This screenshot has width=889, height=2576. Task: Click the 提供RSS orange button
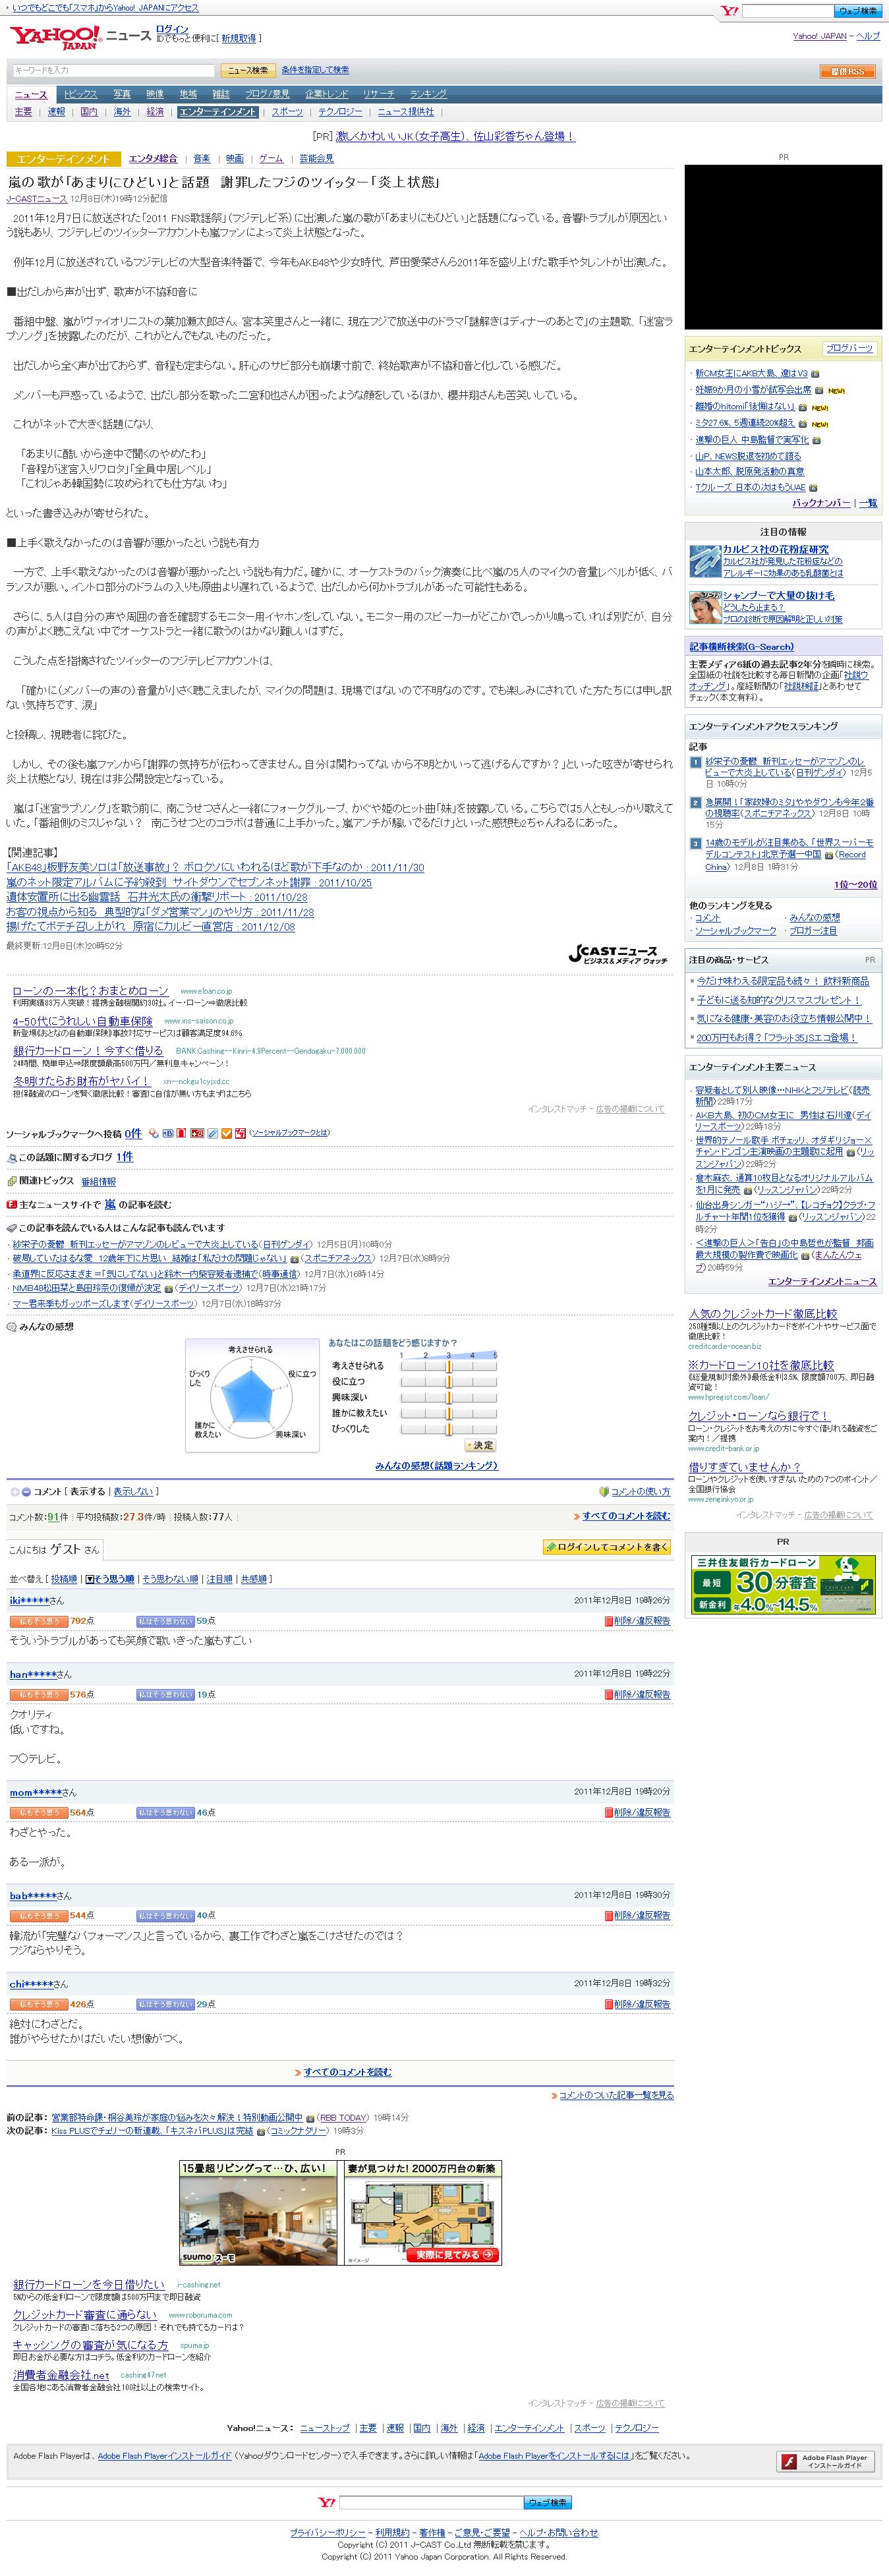coord(847,71)
